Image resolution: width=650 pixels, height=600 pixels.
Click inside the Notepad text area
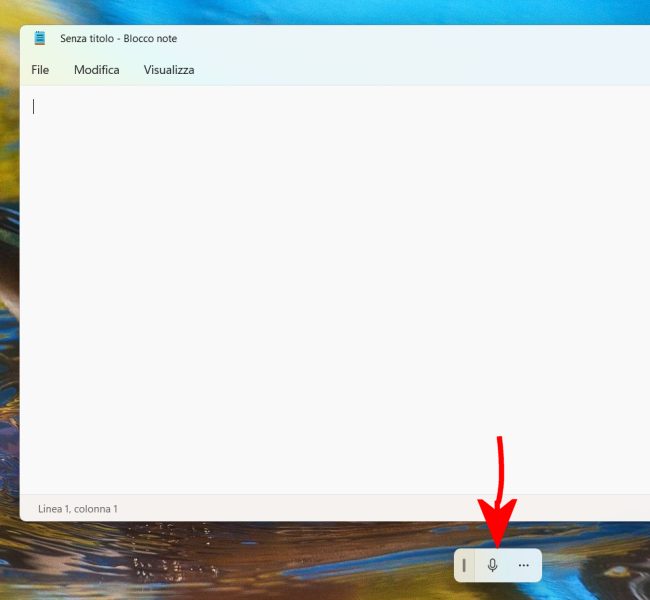pyautogui.click(x=335, y=289)
